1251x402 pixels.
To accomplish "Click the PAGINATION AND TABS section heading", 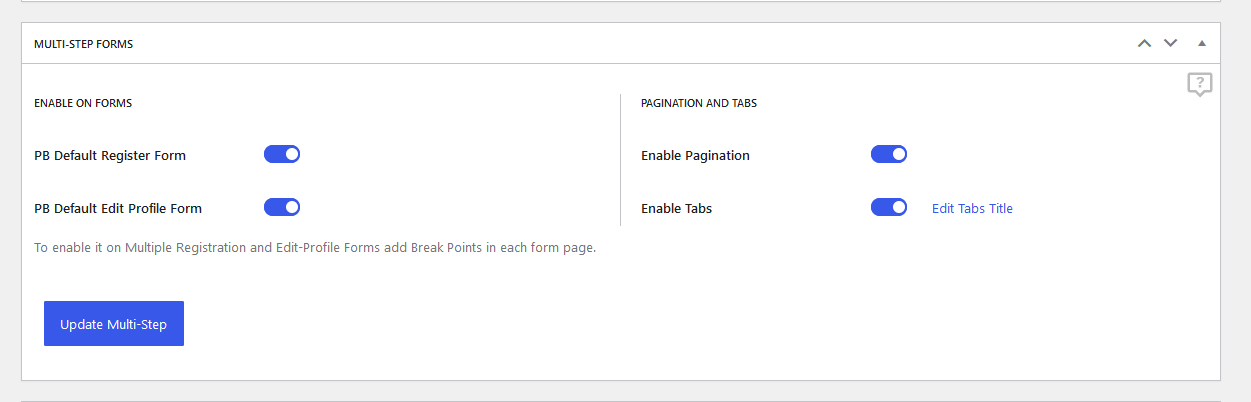I will [x=699, y=103].
